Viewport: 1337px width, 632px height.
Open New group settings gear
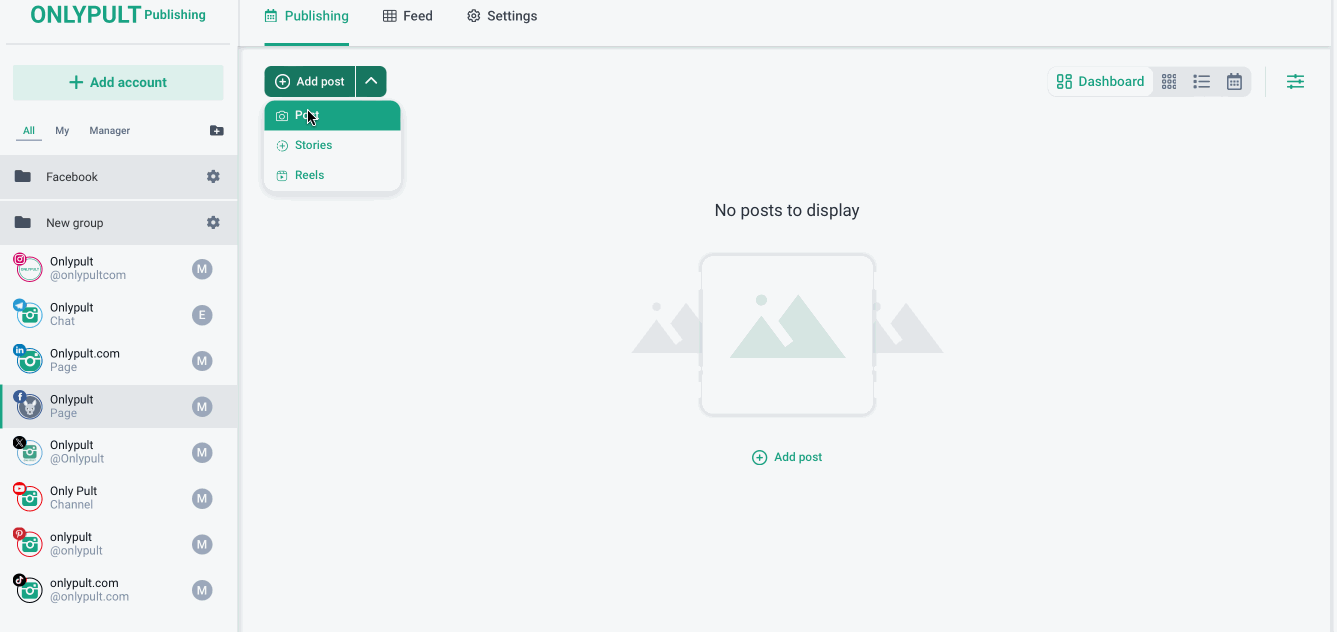point(213,223)
